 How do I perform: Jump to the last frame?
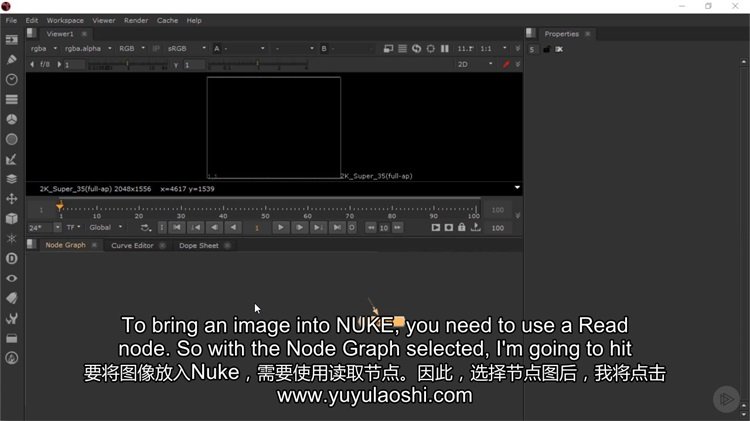click(x=337, y=227)
